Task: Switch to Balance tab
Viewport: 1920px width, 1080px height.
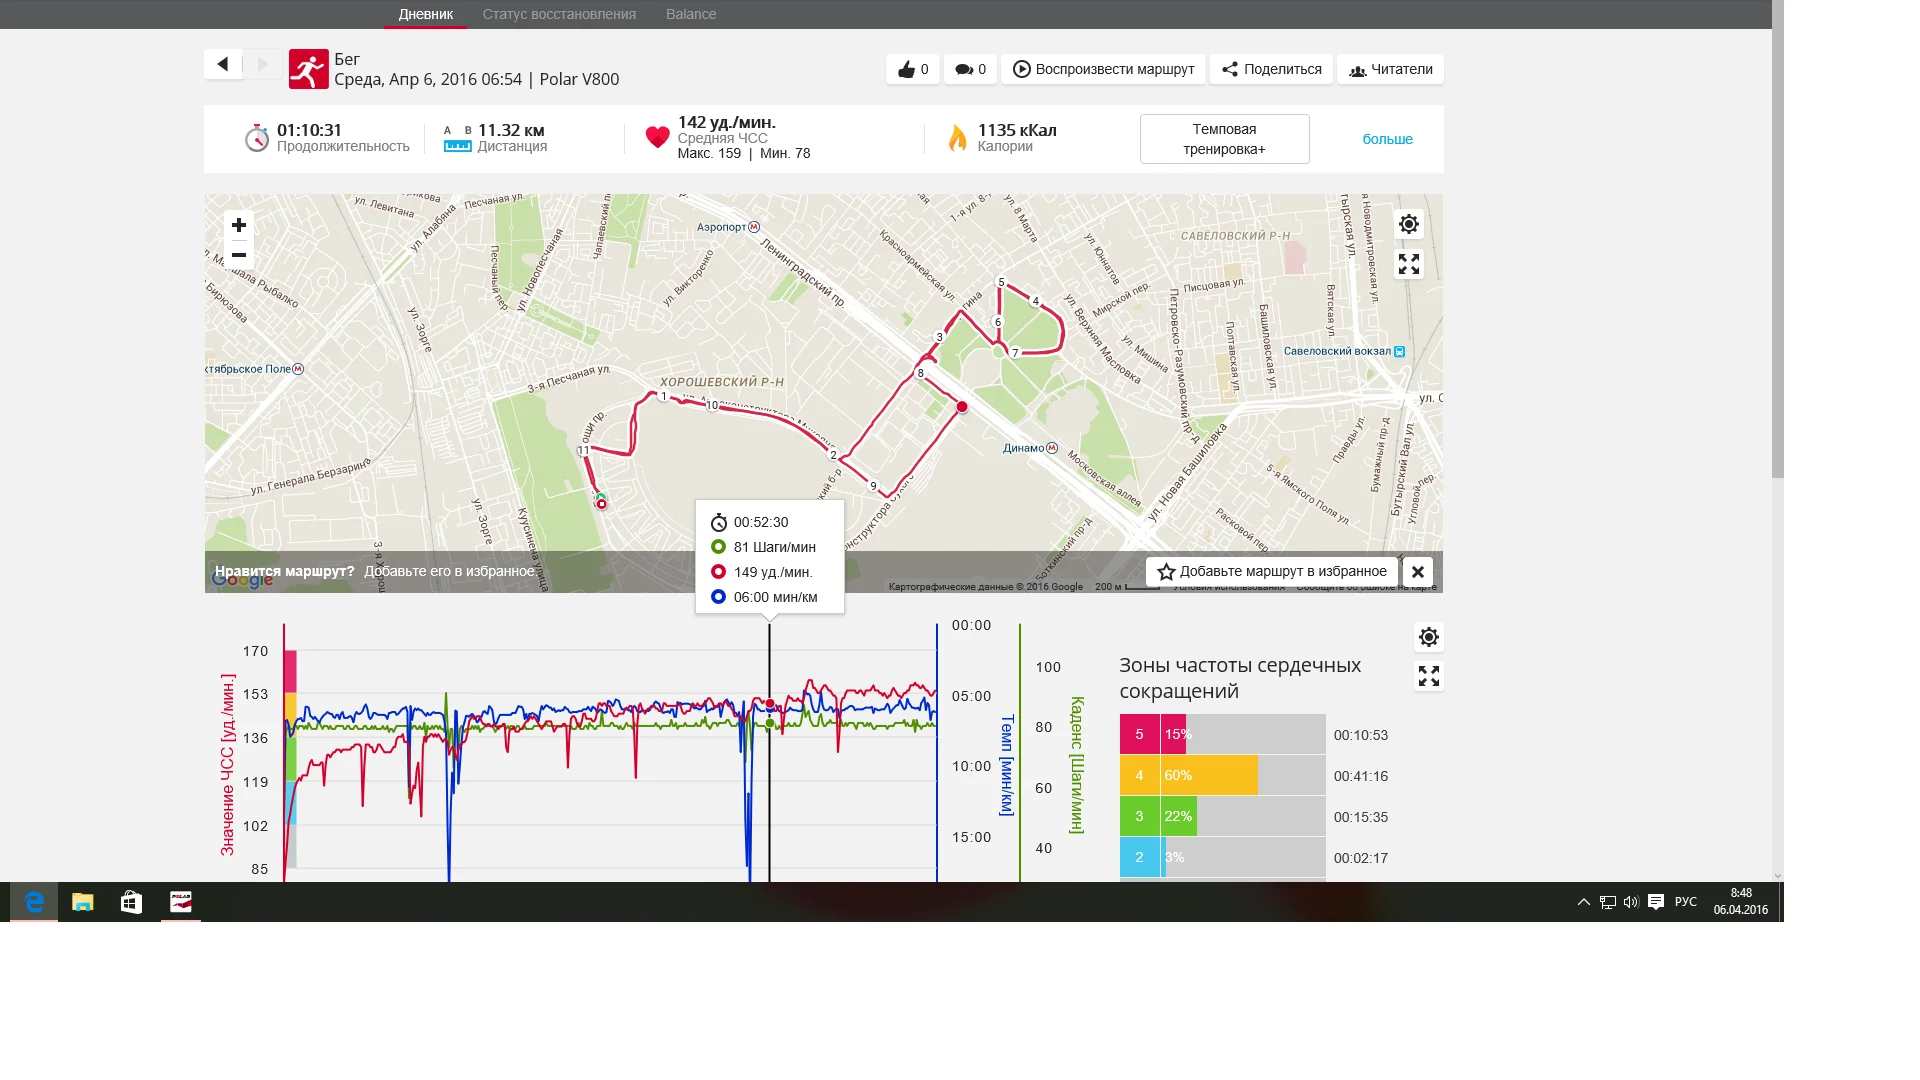Action: click(691, 14)
